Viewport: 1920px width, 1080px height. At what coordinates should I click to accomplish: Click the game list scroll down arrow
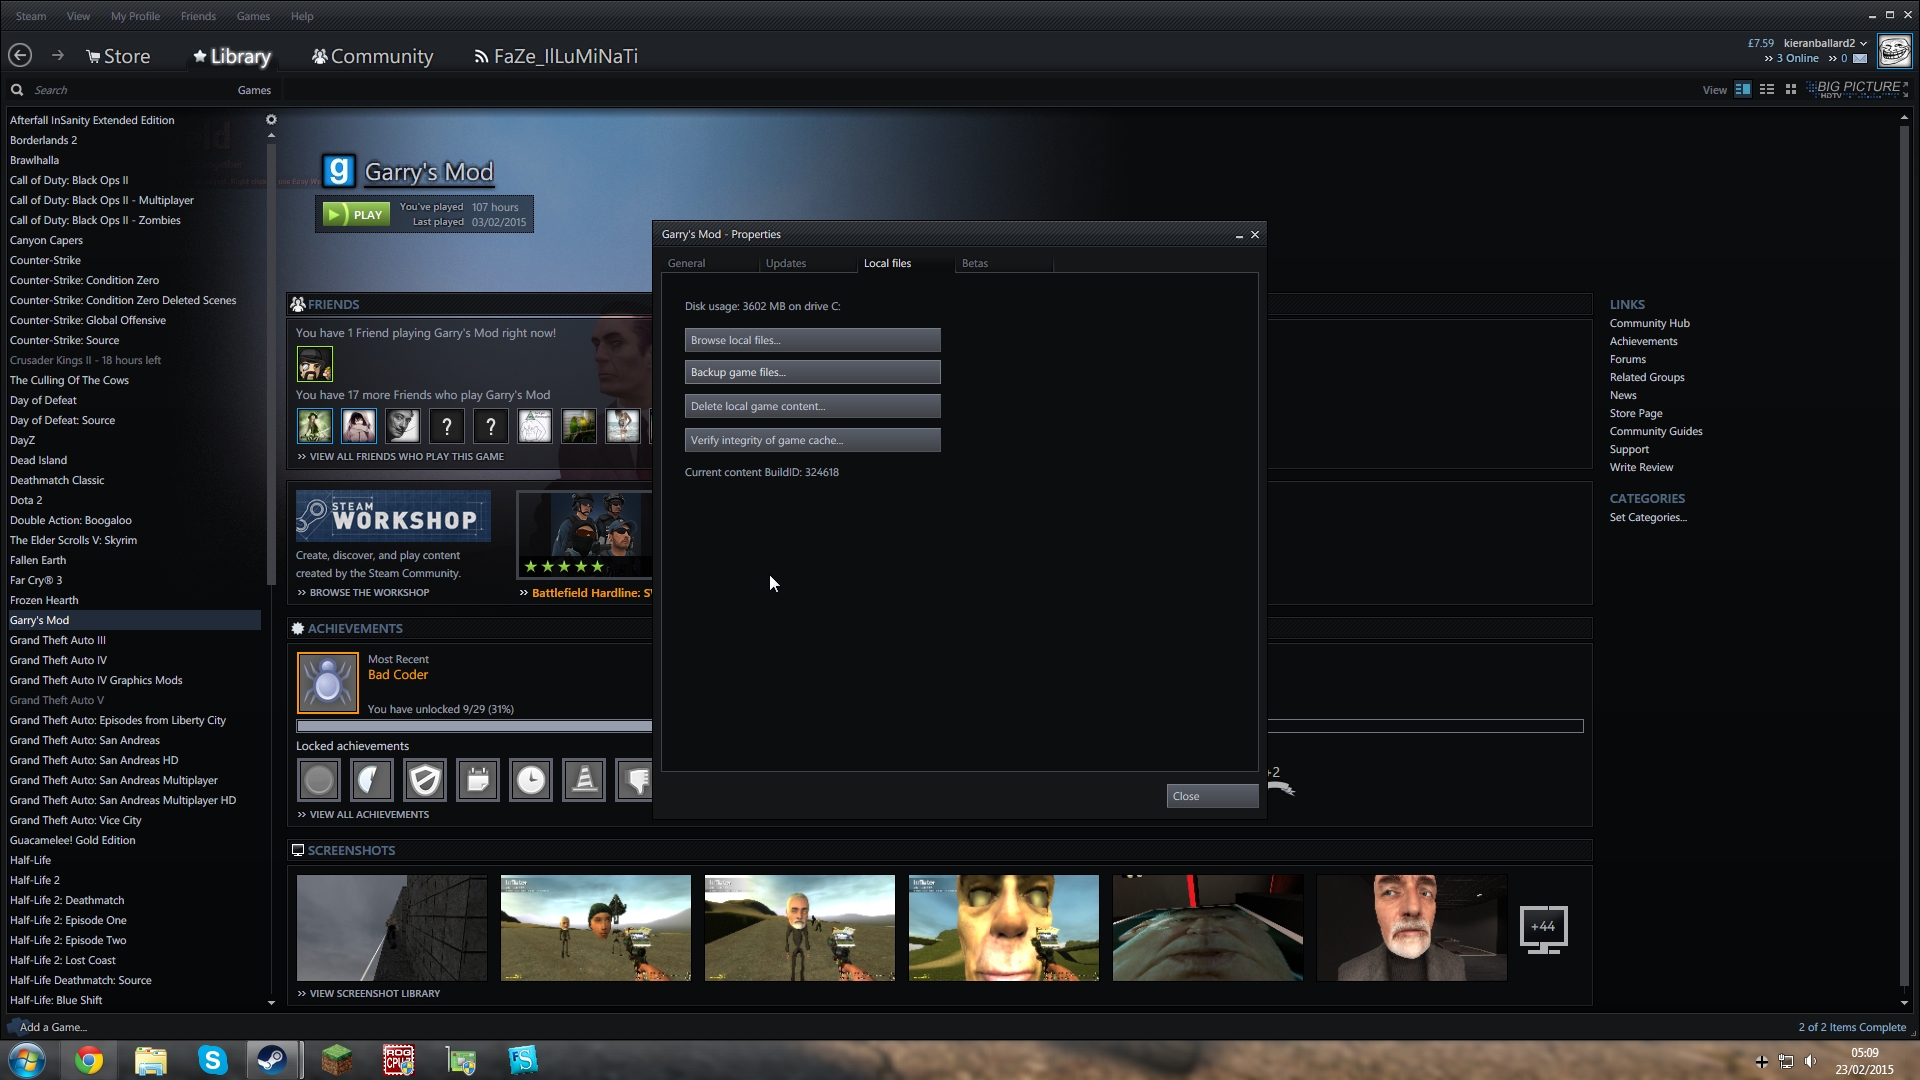[x=271, y=1002]
